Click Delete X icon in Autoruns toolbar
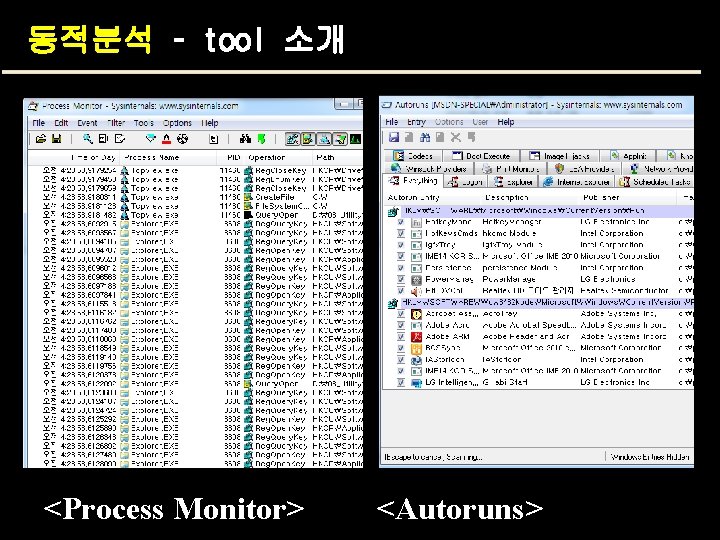This screenshot has height=540, width=720. (456, 137)
